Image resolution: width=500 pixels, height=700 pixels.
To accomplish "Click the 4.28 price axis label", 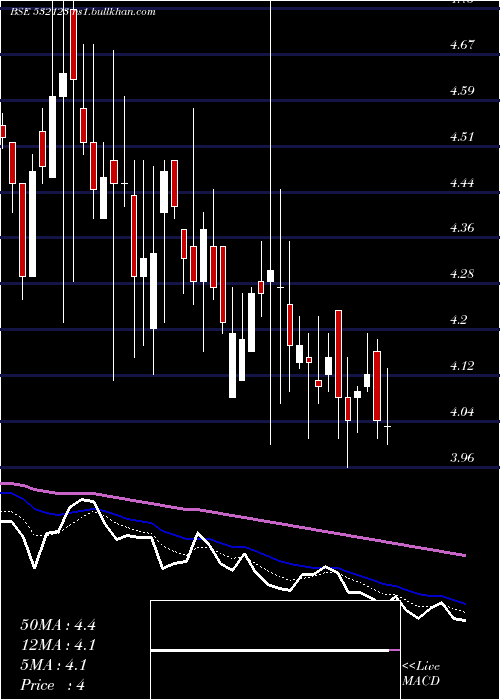I will click(462, 274).
